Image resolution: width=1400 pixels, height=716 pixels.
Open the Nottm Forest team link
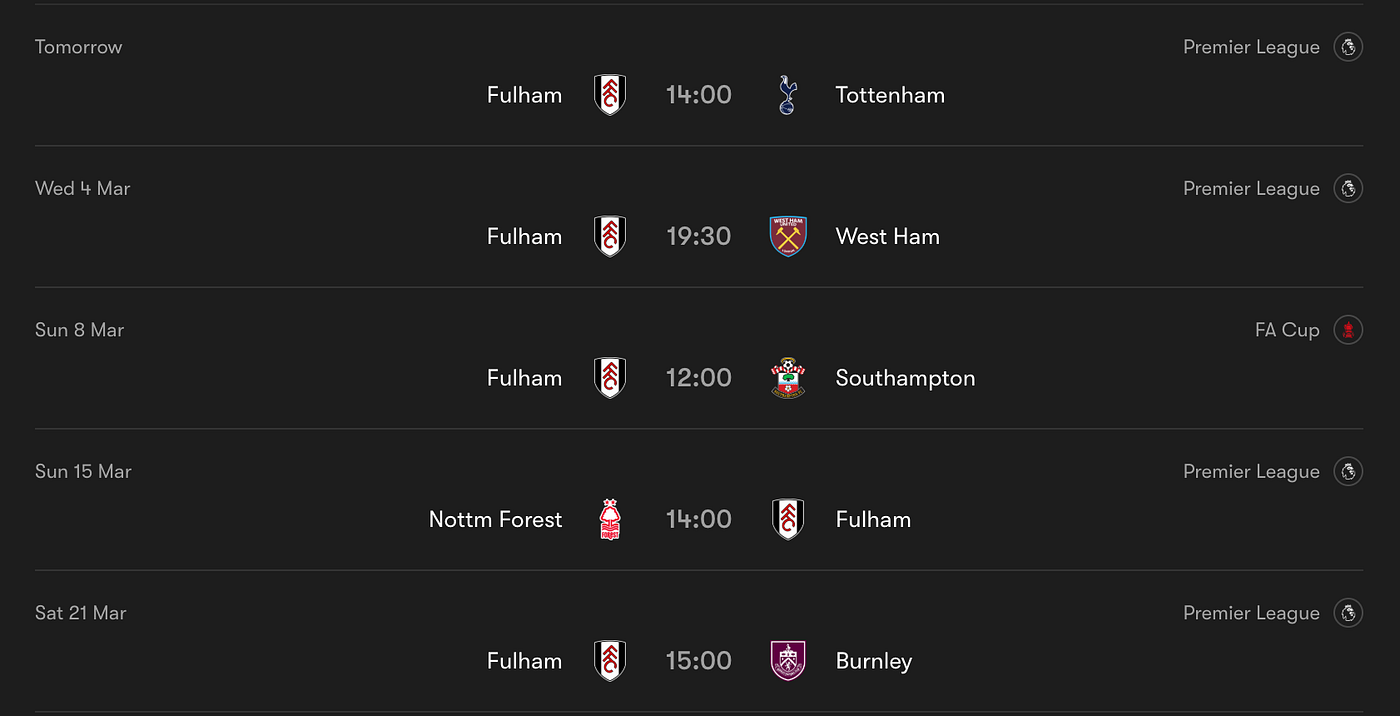click(496, 519)
